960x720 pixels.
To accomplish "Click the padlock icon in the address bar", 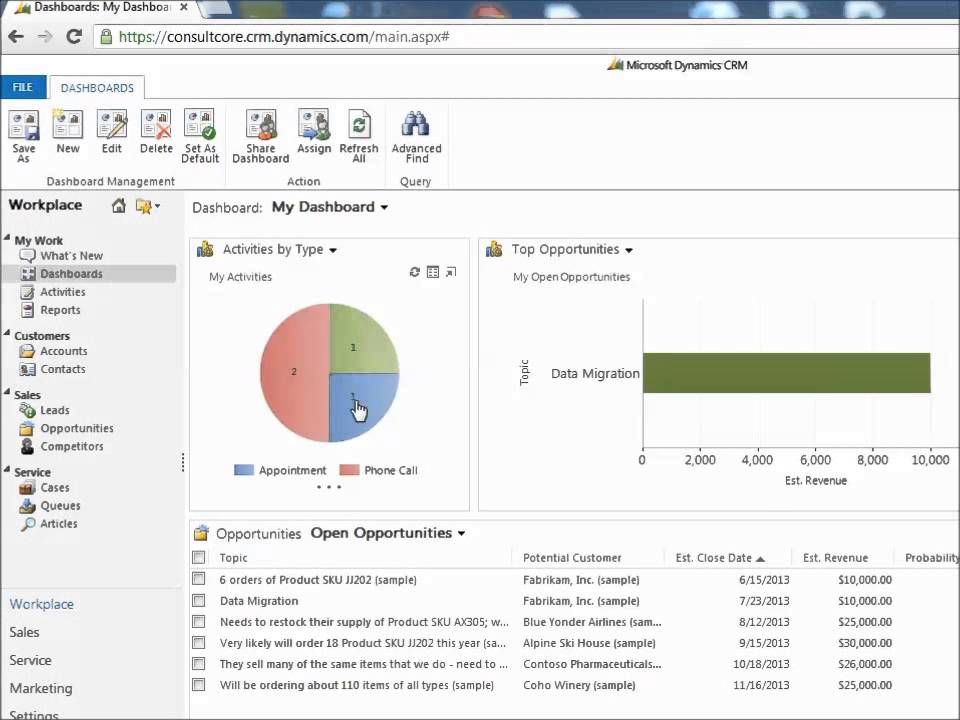I will (106, 37).
